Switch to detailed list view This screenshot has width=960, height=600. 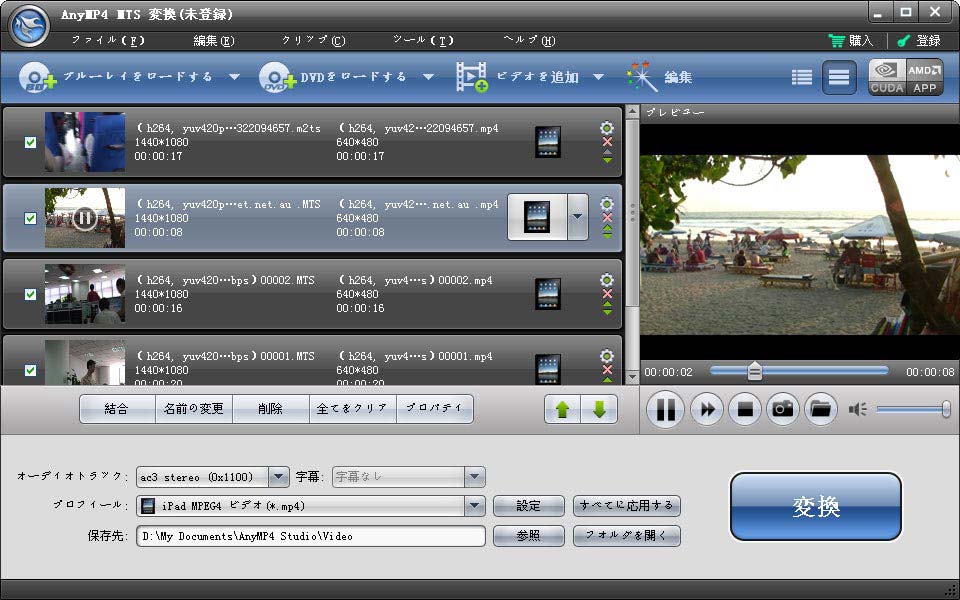pos(839,77)
